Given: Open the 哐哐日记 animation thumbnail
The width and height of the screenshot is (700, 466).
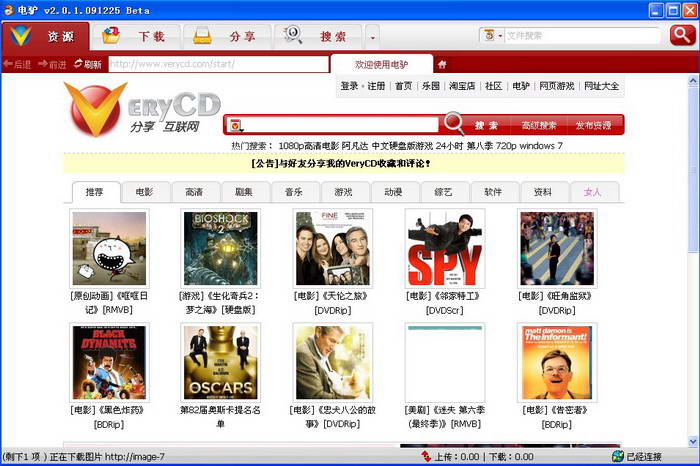Looking at the screenshot, I should [109, 248].
